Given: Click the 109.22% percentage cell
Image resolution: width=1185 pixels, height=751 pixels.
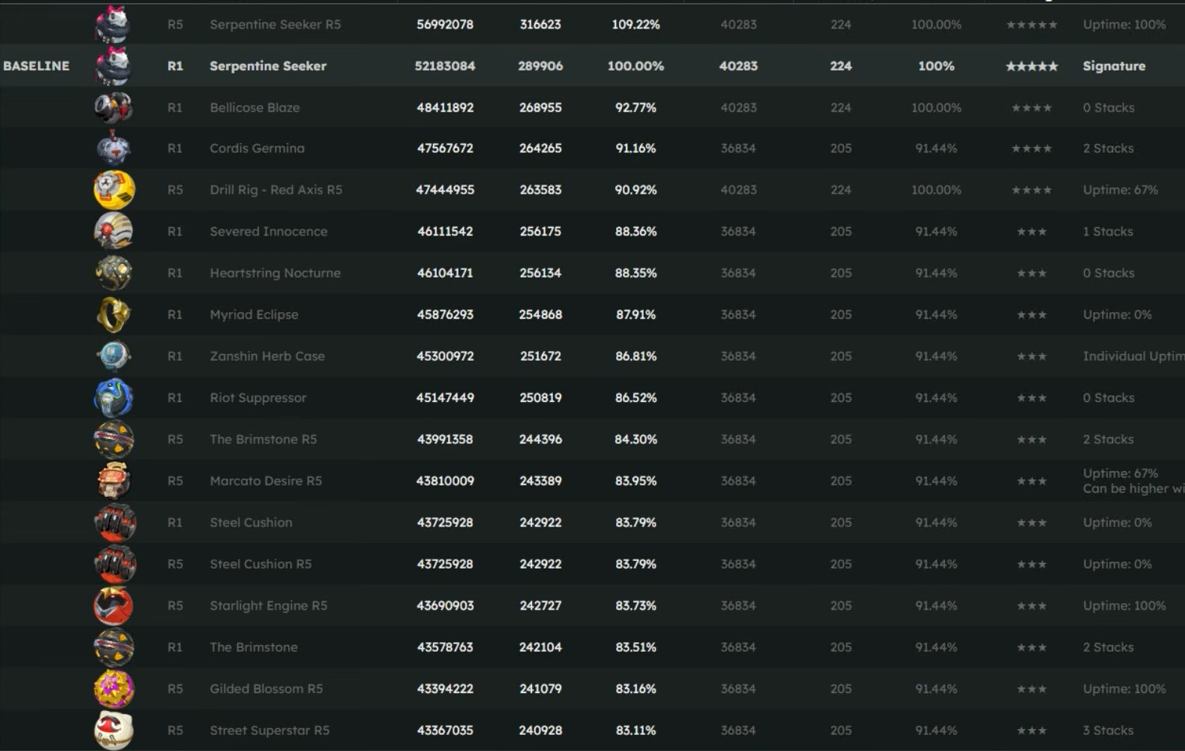Looking at the screenshot, I should point(636,24).
